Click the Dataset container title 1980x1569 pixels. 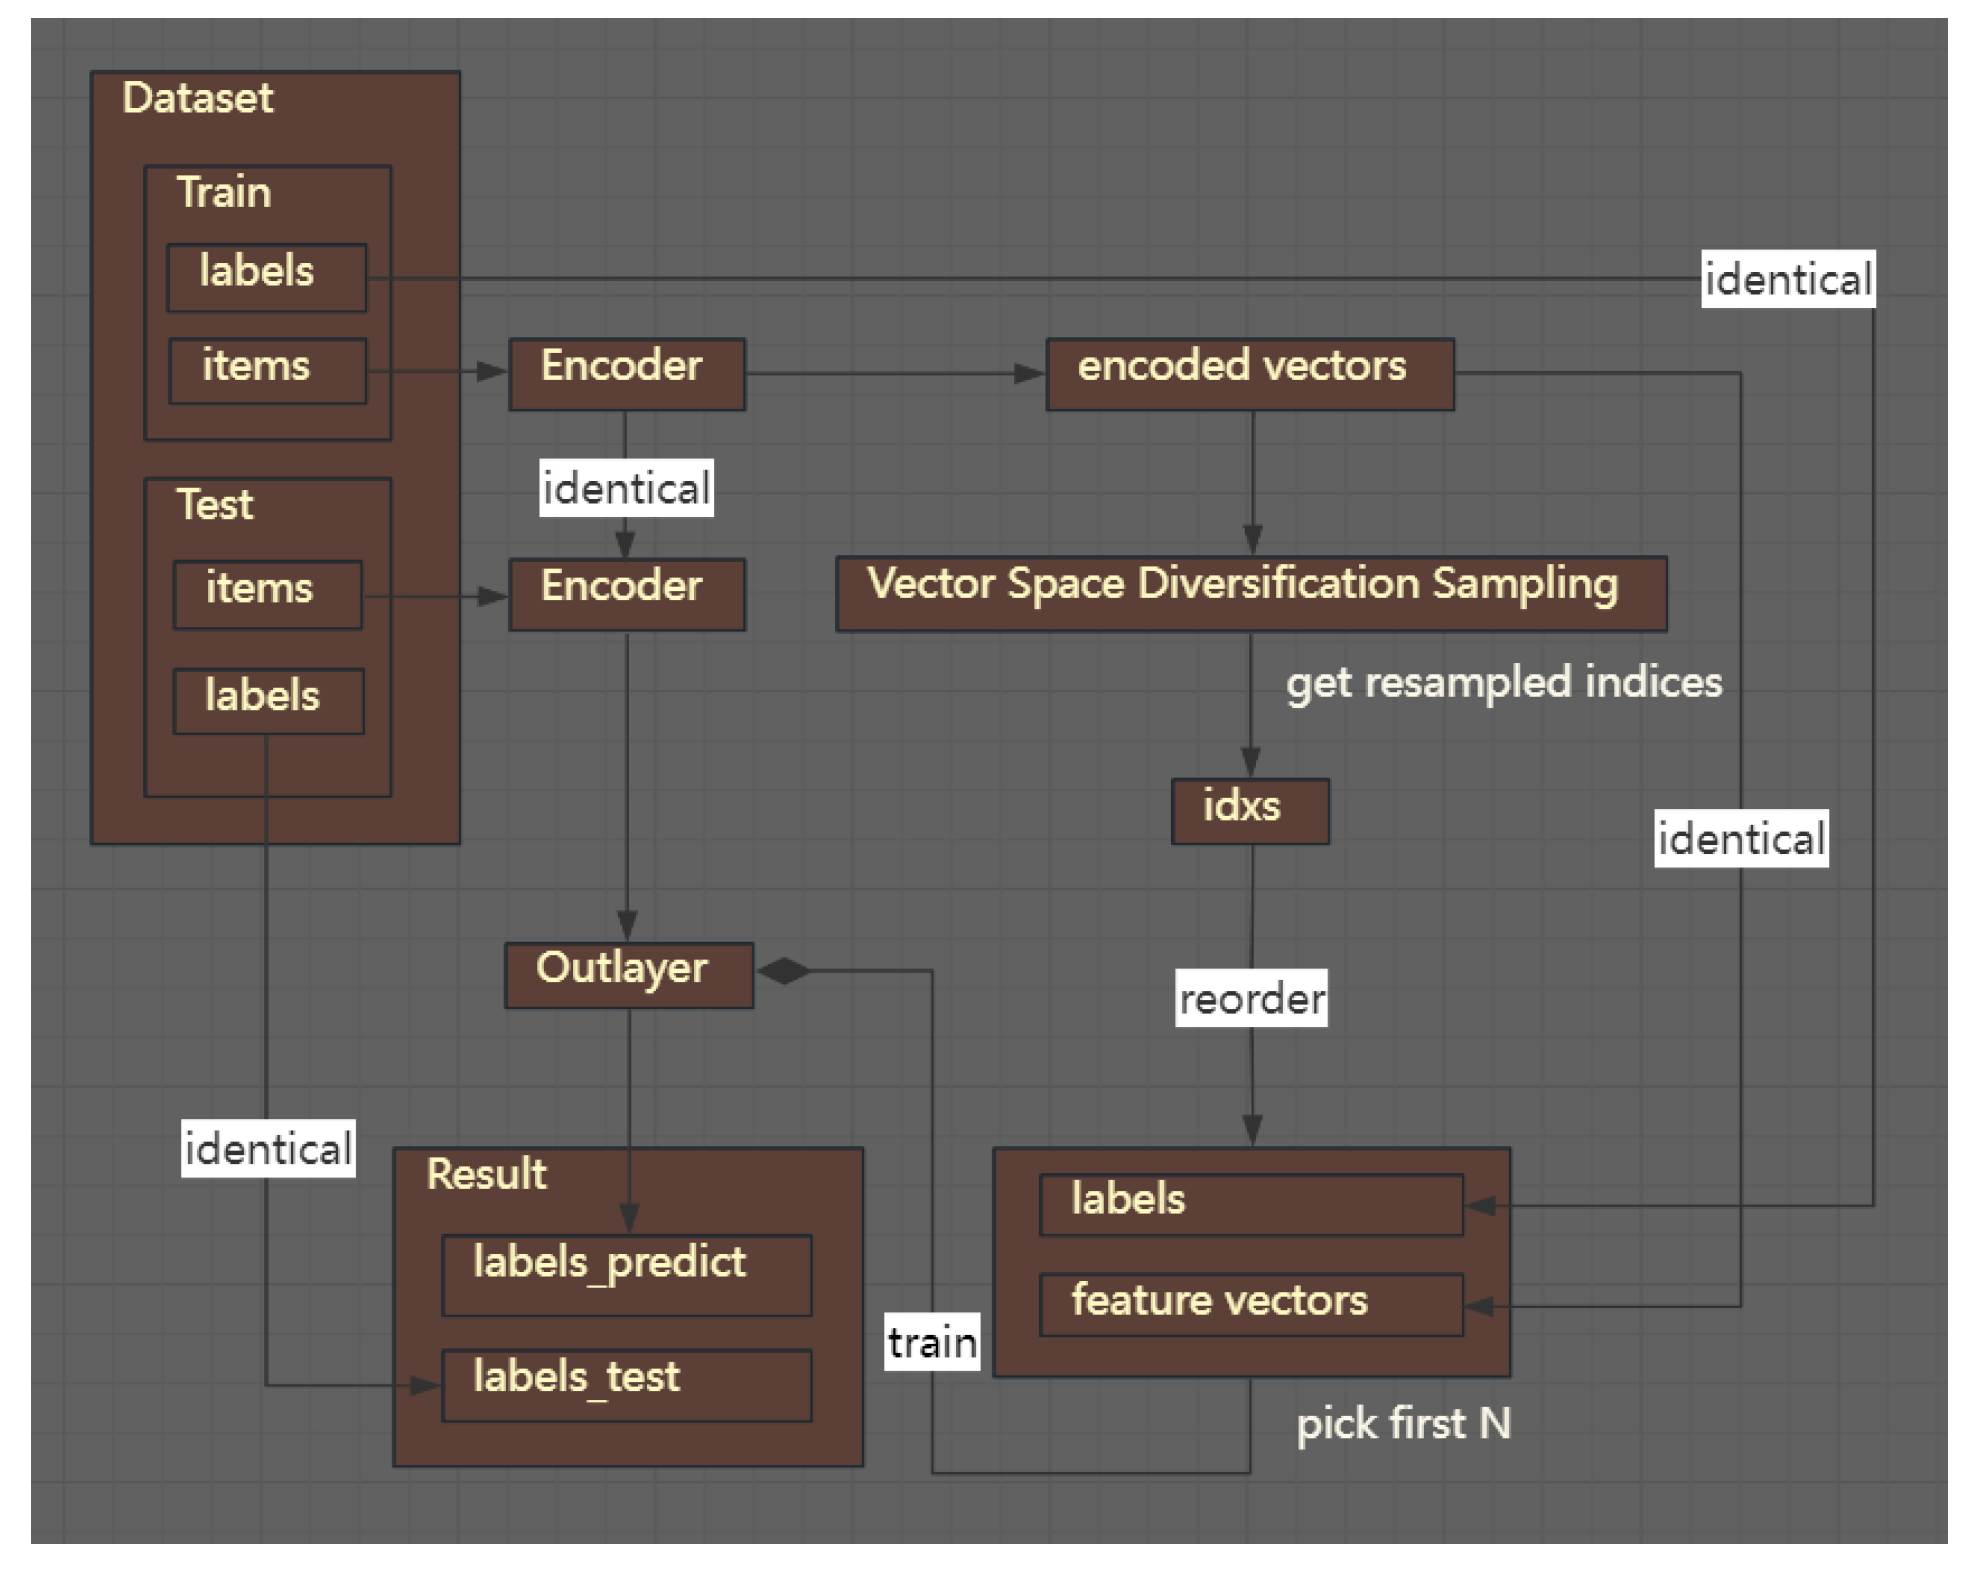(x=197, y=98)
